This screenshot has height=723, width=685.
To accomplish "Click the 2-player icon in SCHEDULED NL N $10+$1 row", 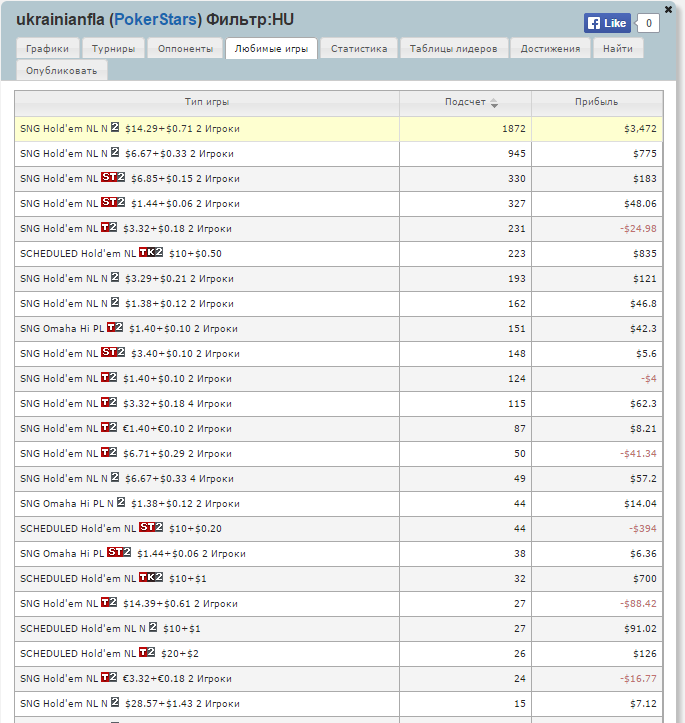I will tap(153, 627).
